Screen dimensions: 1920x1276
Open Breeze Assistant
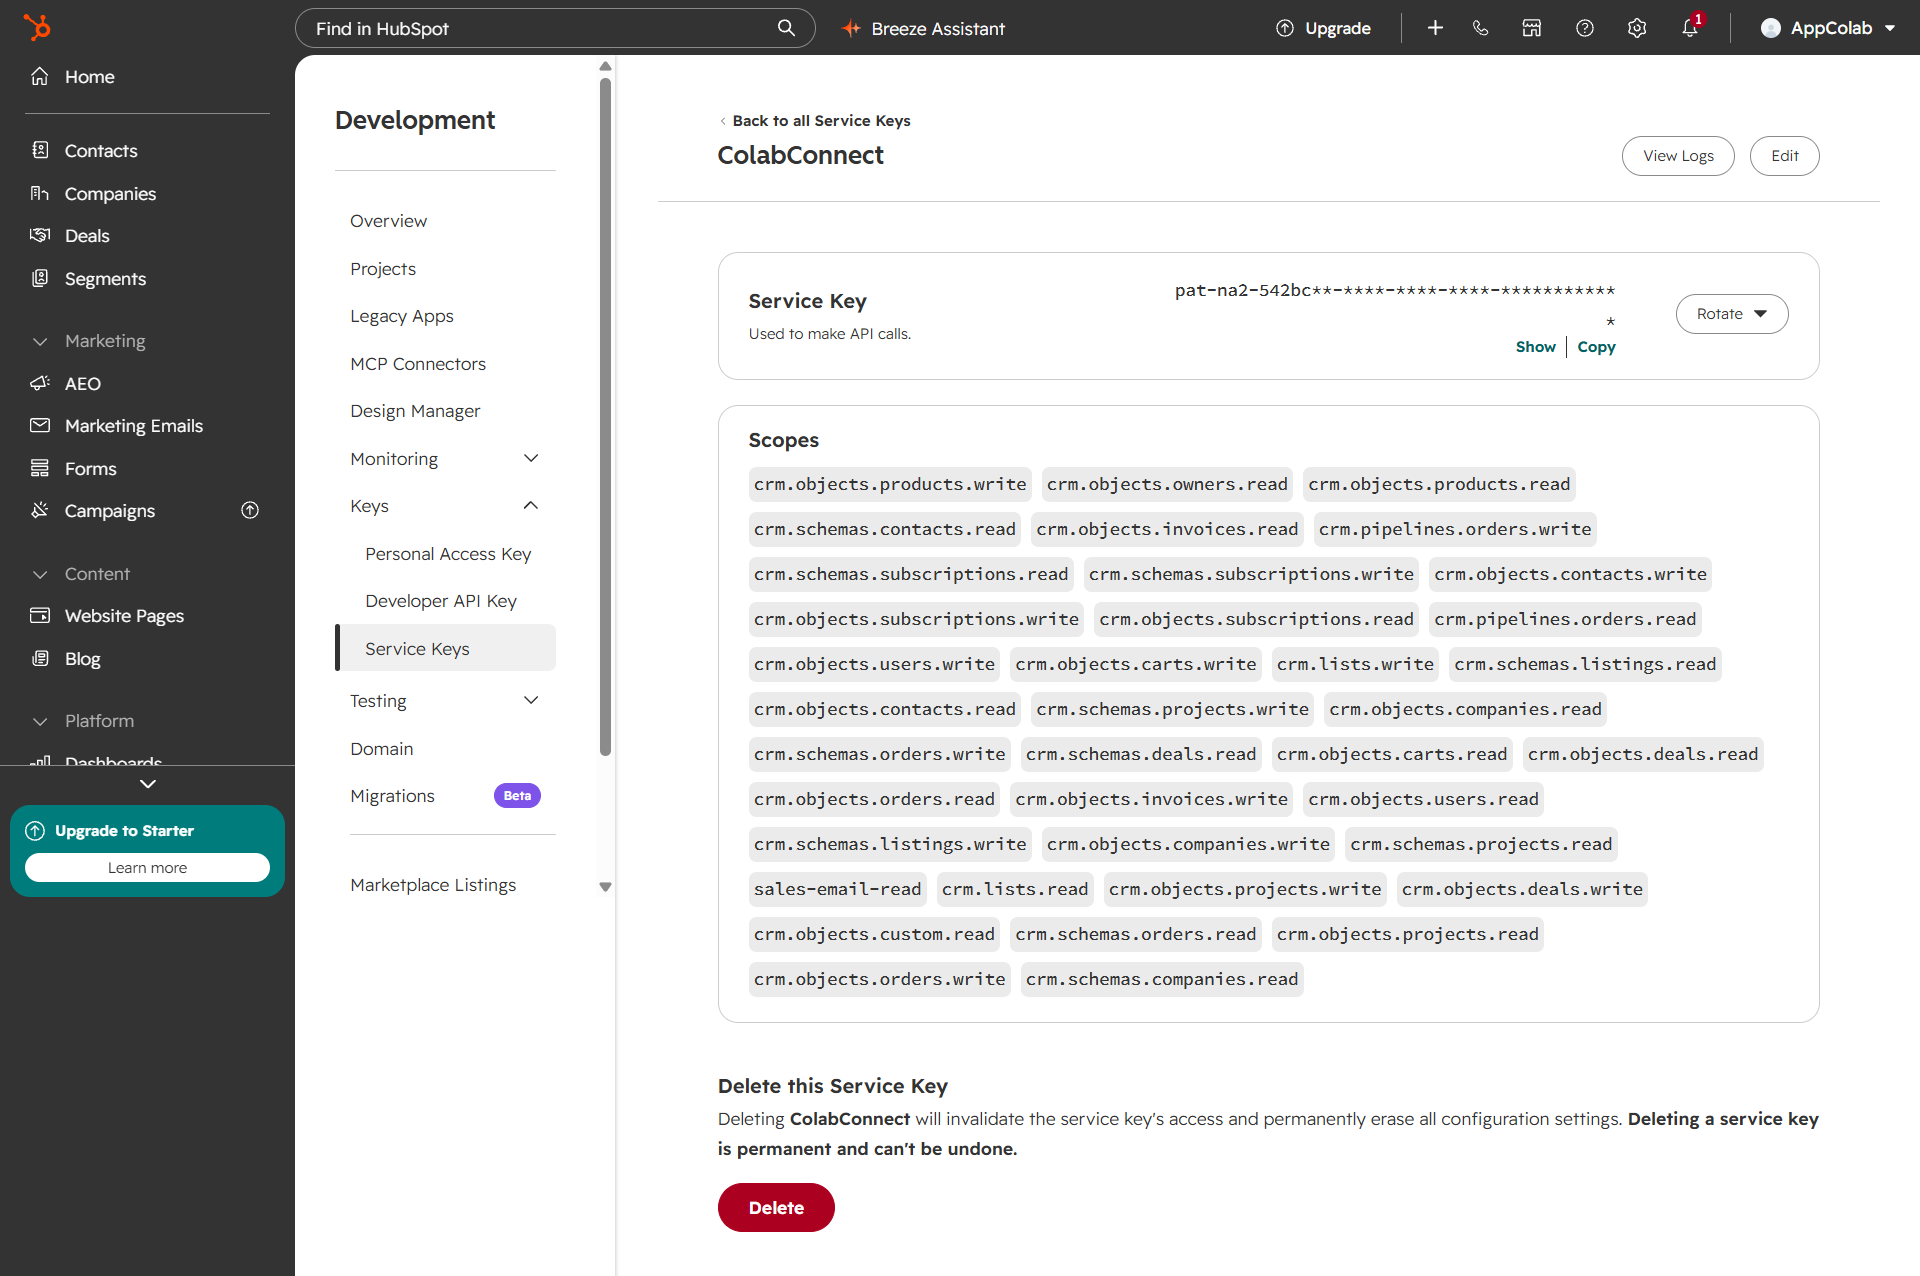click(x=923, y=28)
